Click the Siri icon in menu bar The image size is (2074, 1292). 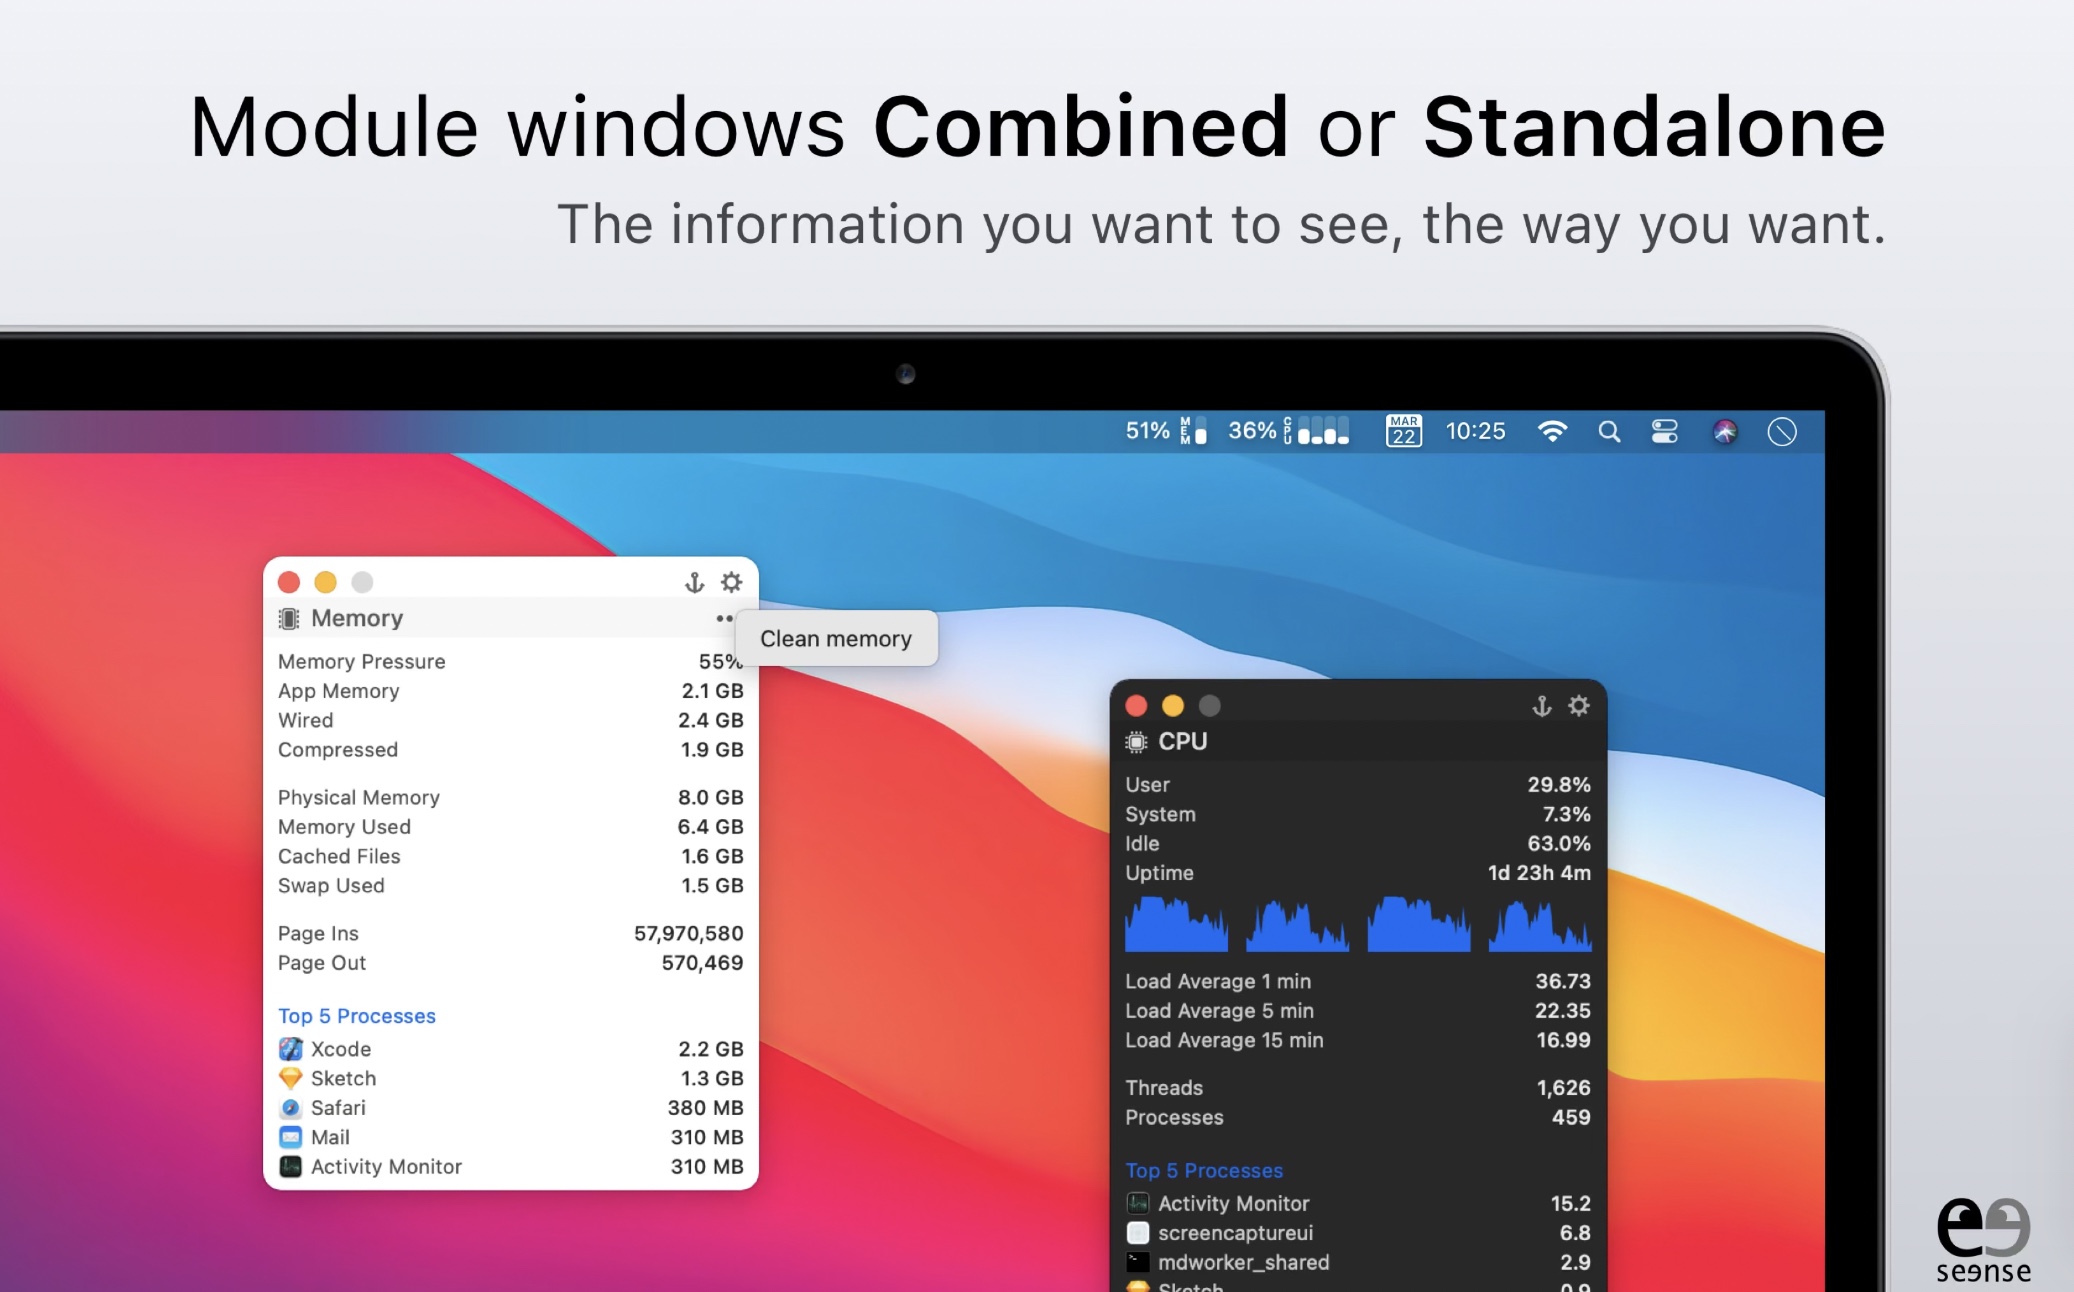(1724, 431)
